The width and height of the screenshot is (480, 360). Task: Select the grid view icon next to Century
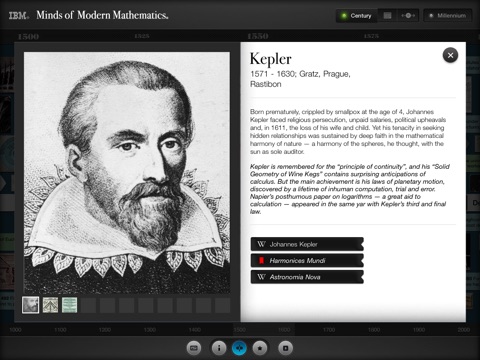coord(387,16)
